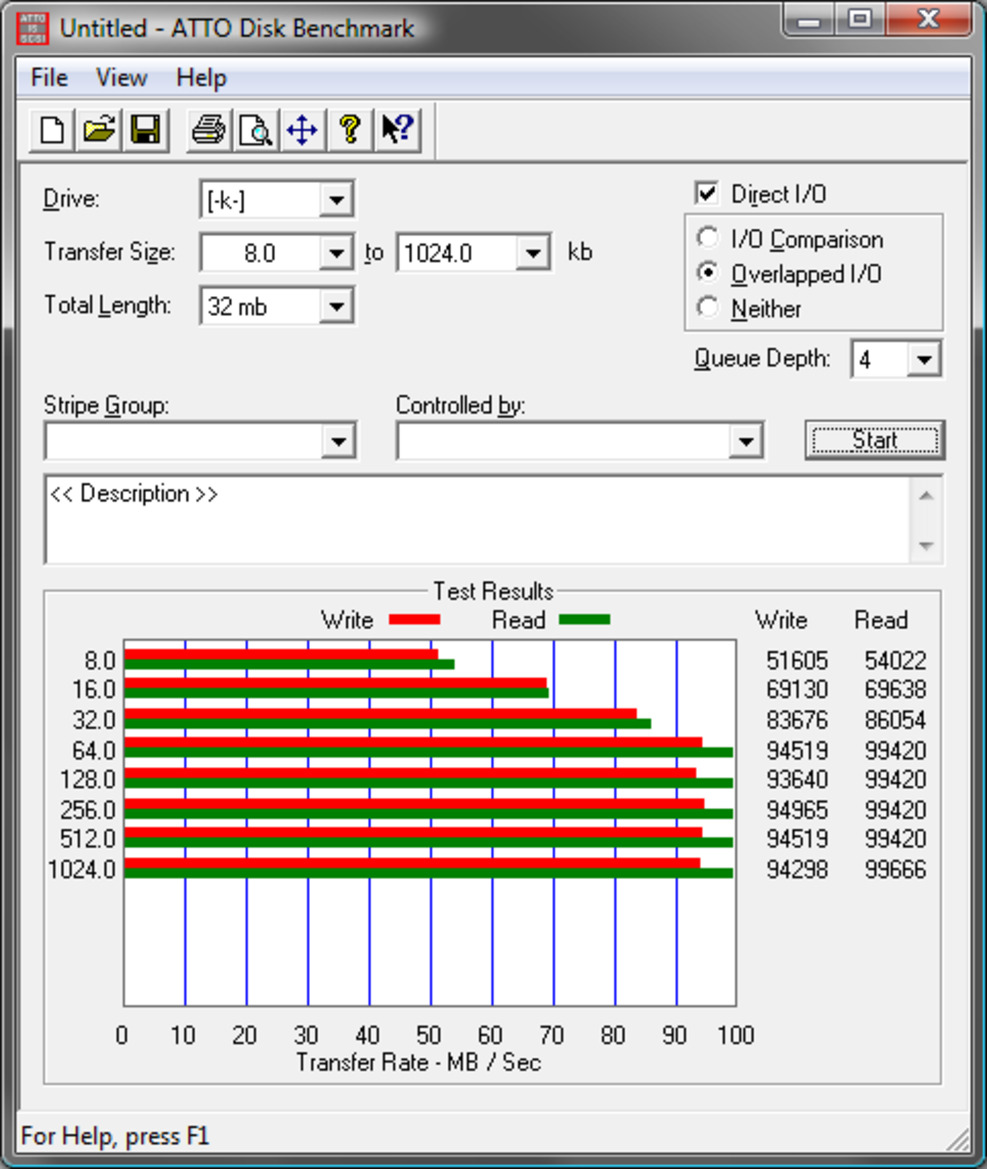Expand the minimum Transfer Size dropdown (8.0)

tap(336, 253)
